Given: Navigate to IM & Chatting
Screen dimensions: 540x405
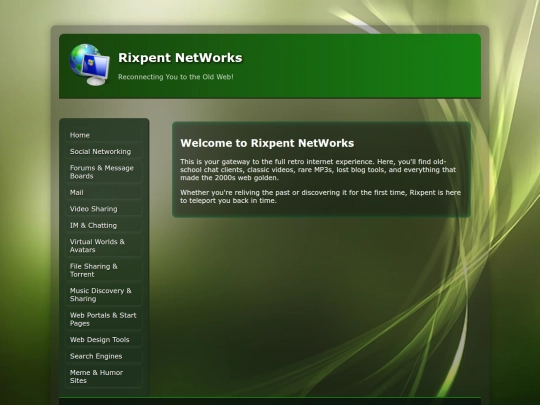Looking at the screenshot, I should [104, 225].
